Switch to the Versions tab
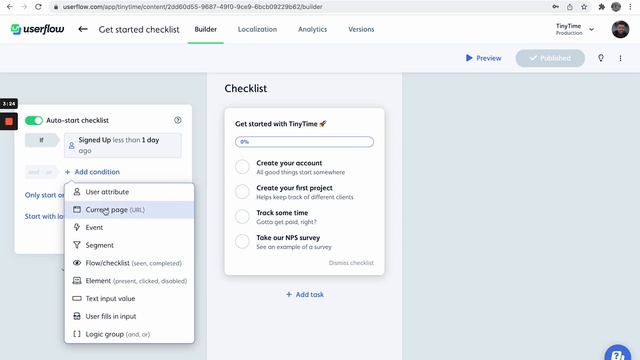 [361, 29]
